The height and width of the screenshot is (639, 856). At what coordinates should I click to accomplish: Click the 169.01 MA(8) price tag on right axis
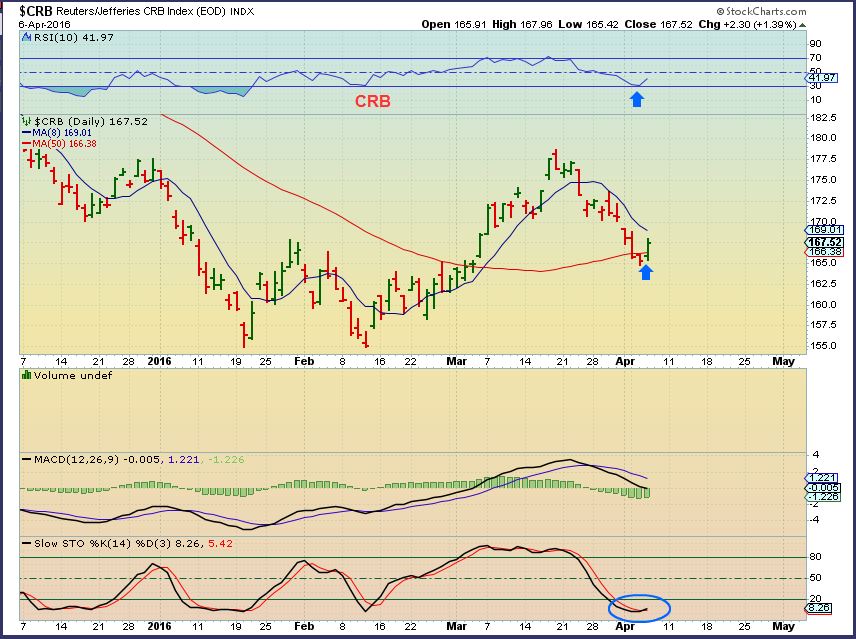coord(824,230)
